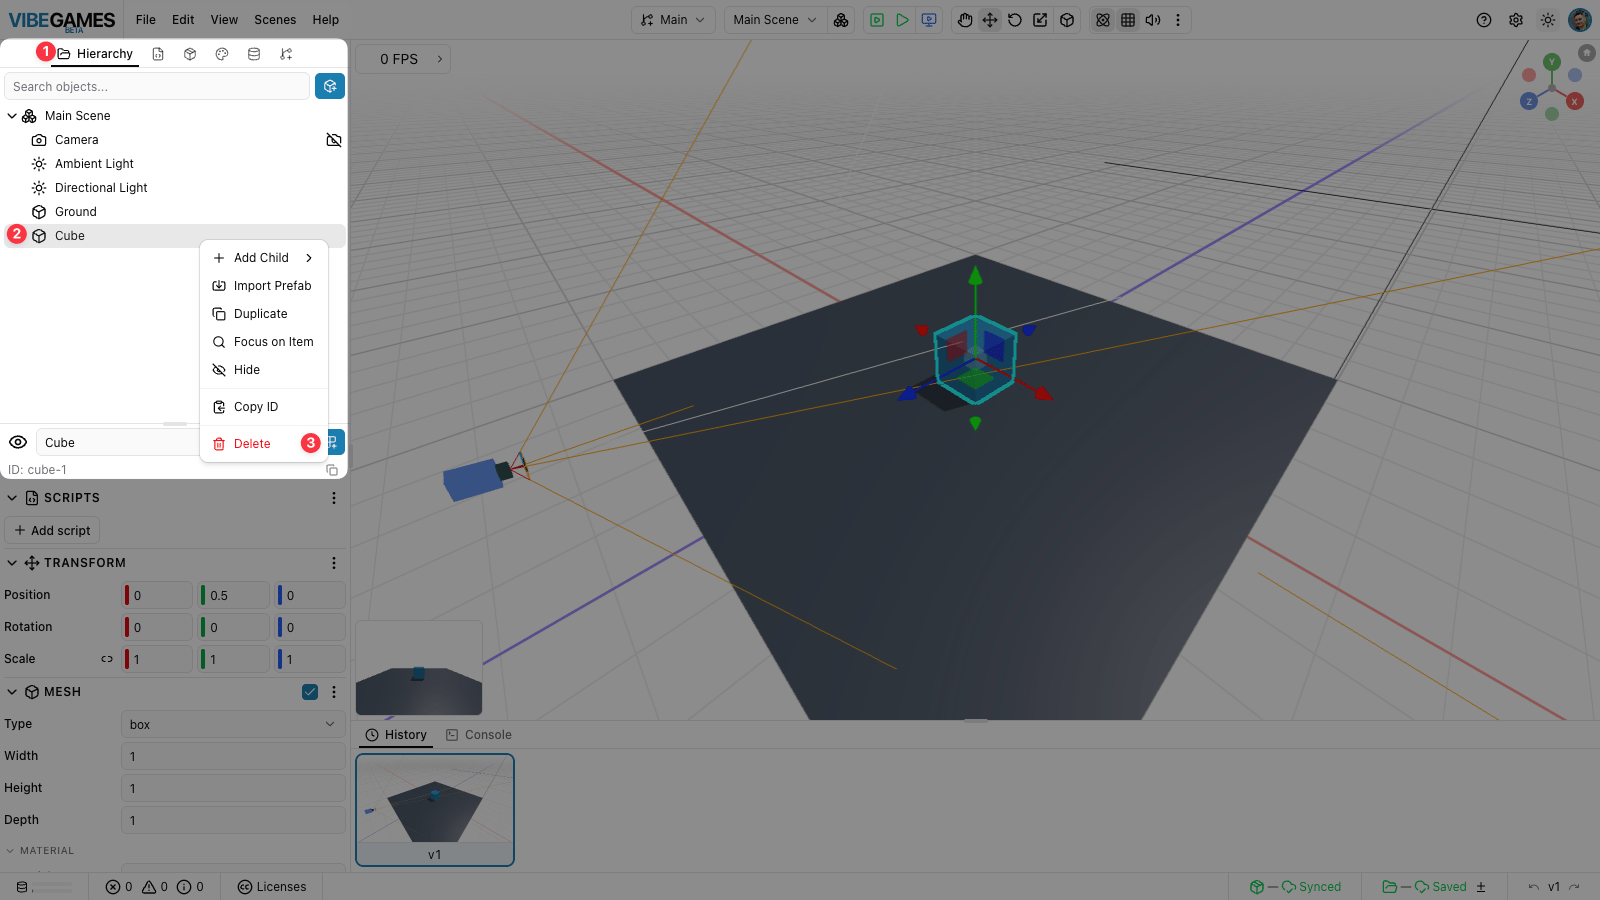This screenshot has height=900, width=1600.
Task: Open the palette materials tab icon
Action: 222,54
